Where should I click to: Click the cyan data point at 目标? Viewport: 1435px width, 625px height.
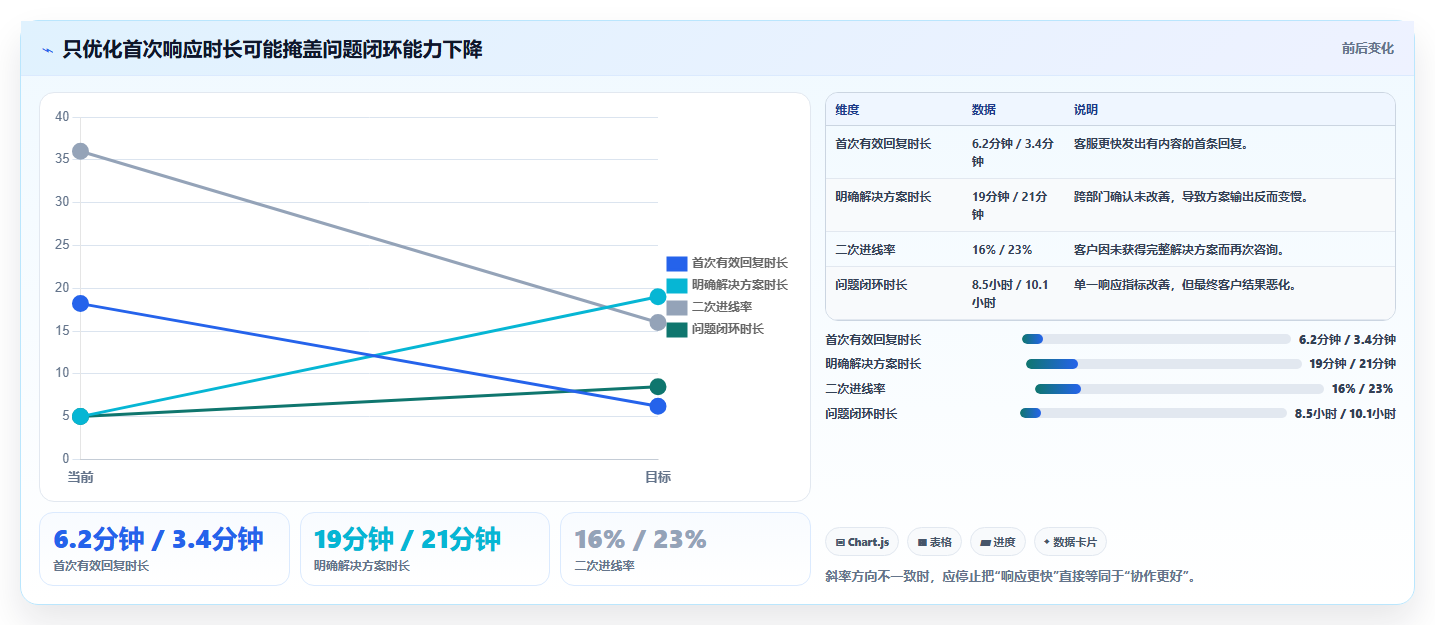pos(658,296)
